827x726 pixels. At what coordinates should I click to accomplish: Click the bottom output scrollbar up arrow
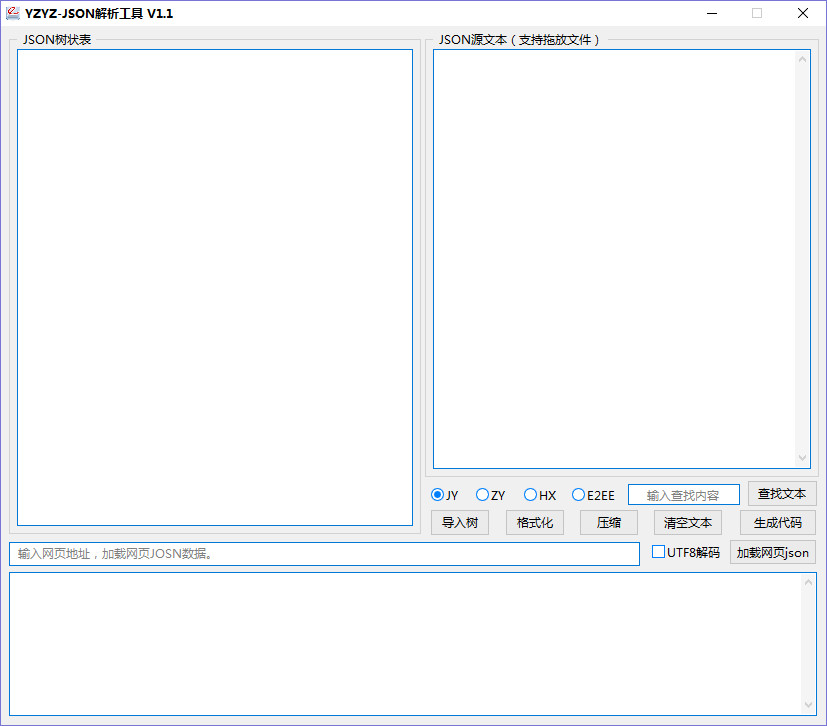(808, 582)
